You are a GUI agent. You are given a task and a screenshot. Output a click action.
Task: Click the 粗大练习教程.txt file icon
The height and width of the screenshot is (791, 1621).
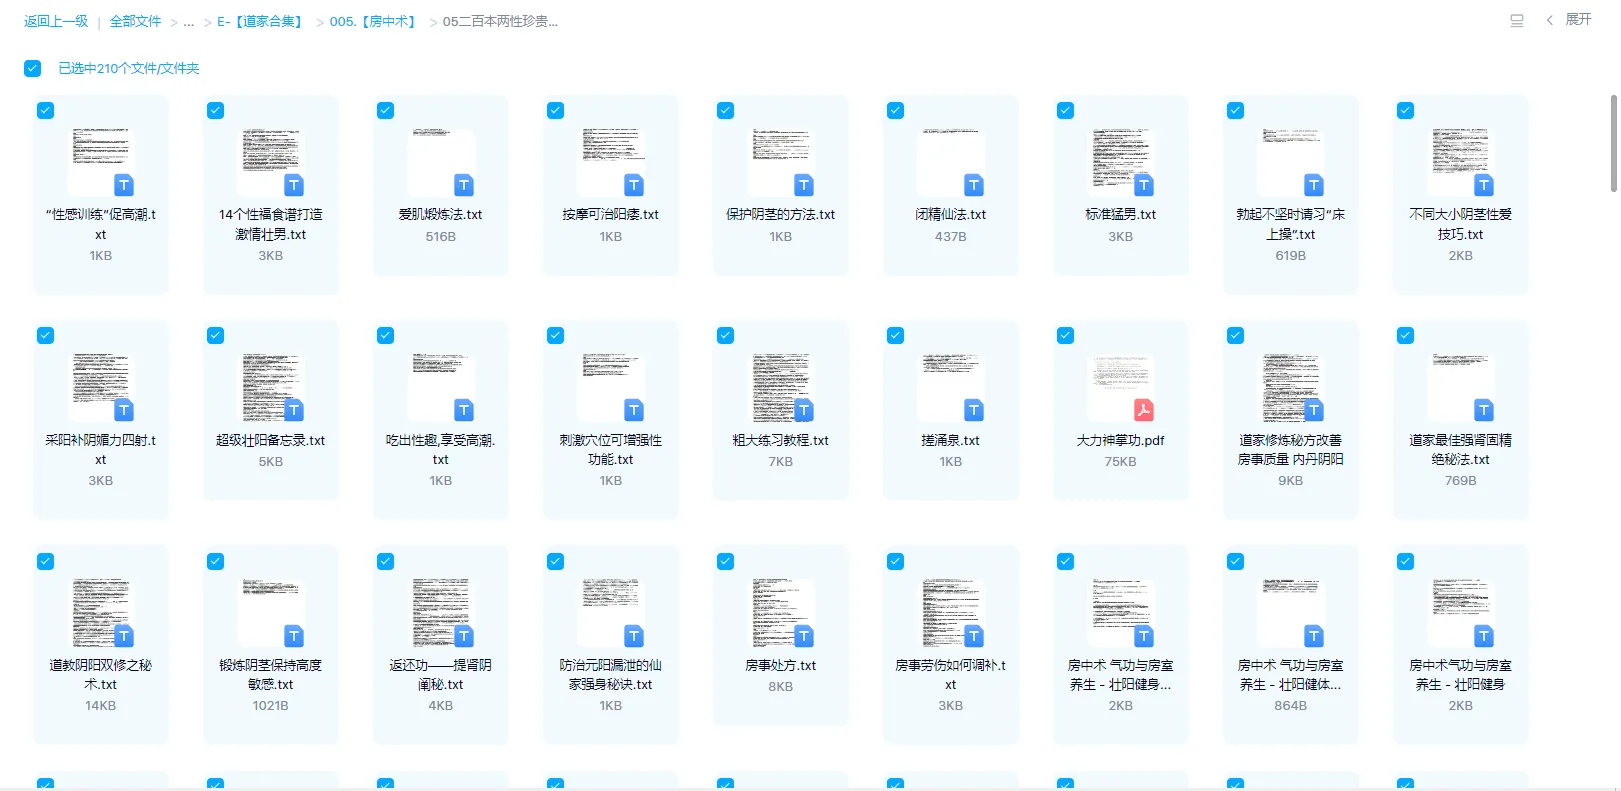click(x=780, y=388)
